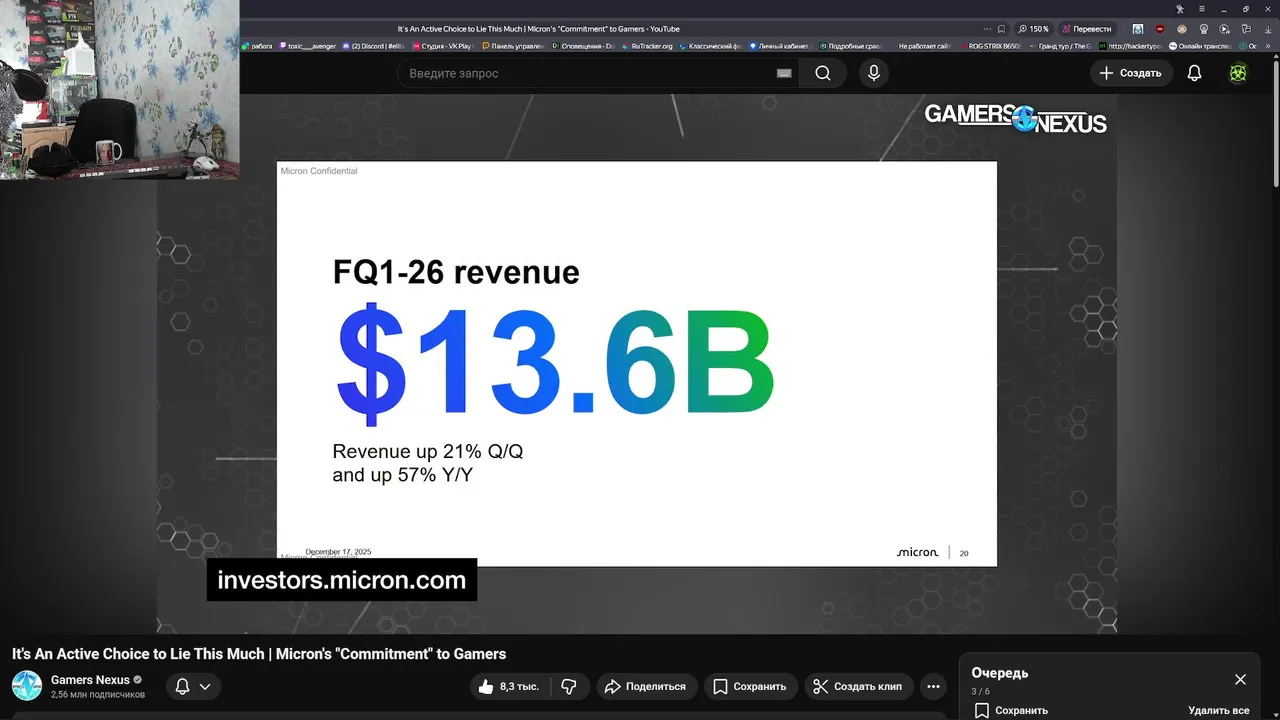Create a clip with Создать клип
This screenshot has height=720, width=1280.
pos(858,686)
